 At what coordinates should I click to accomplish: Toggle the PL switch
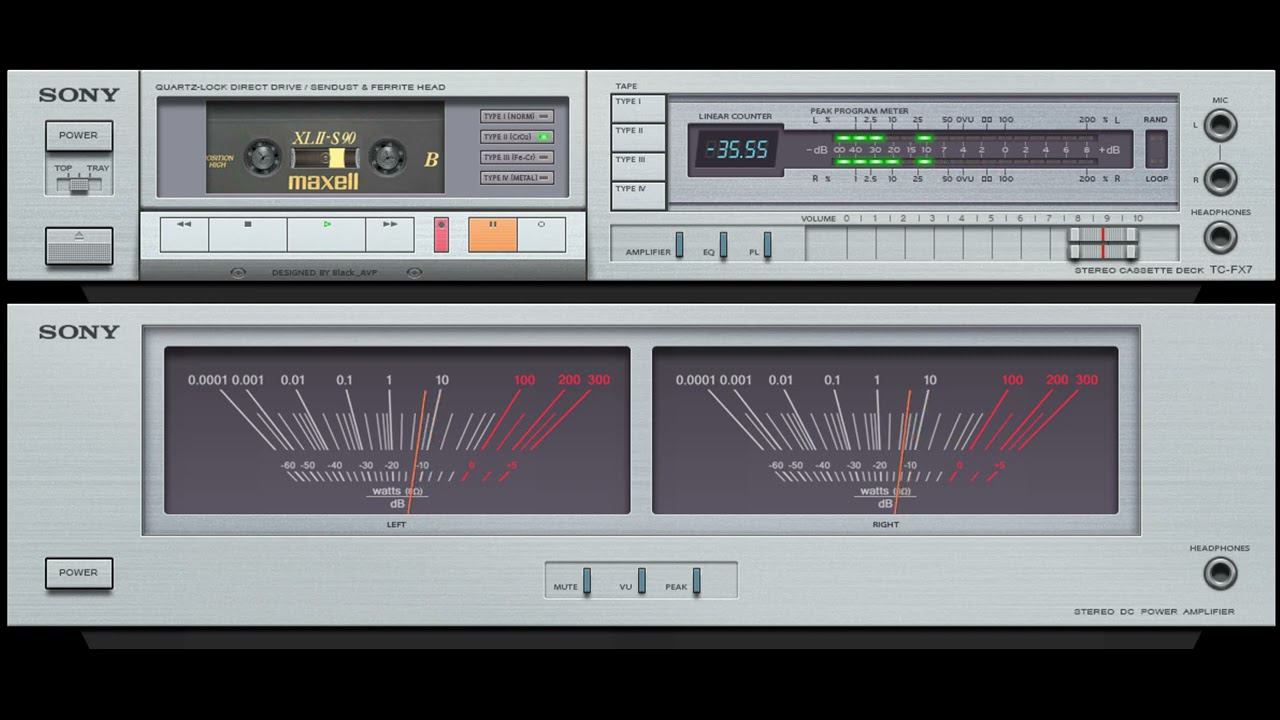767,245
